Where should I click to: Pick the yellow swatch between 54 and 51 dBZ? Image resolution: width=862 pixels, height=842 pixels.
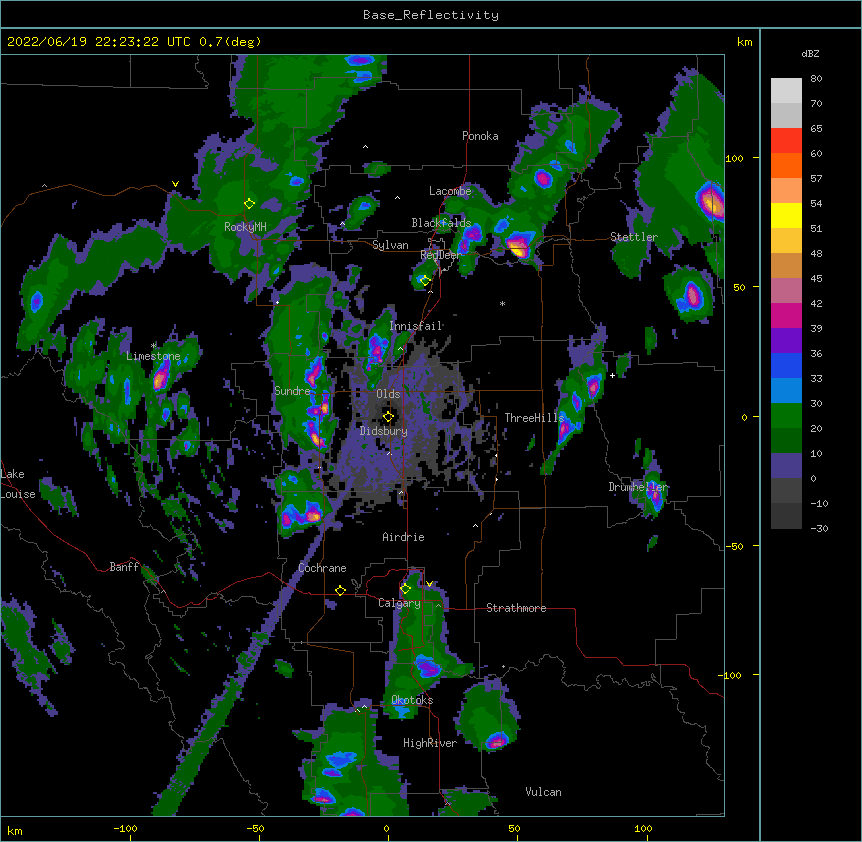[786, 215]
